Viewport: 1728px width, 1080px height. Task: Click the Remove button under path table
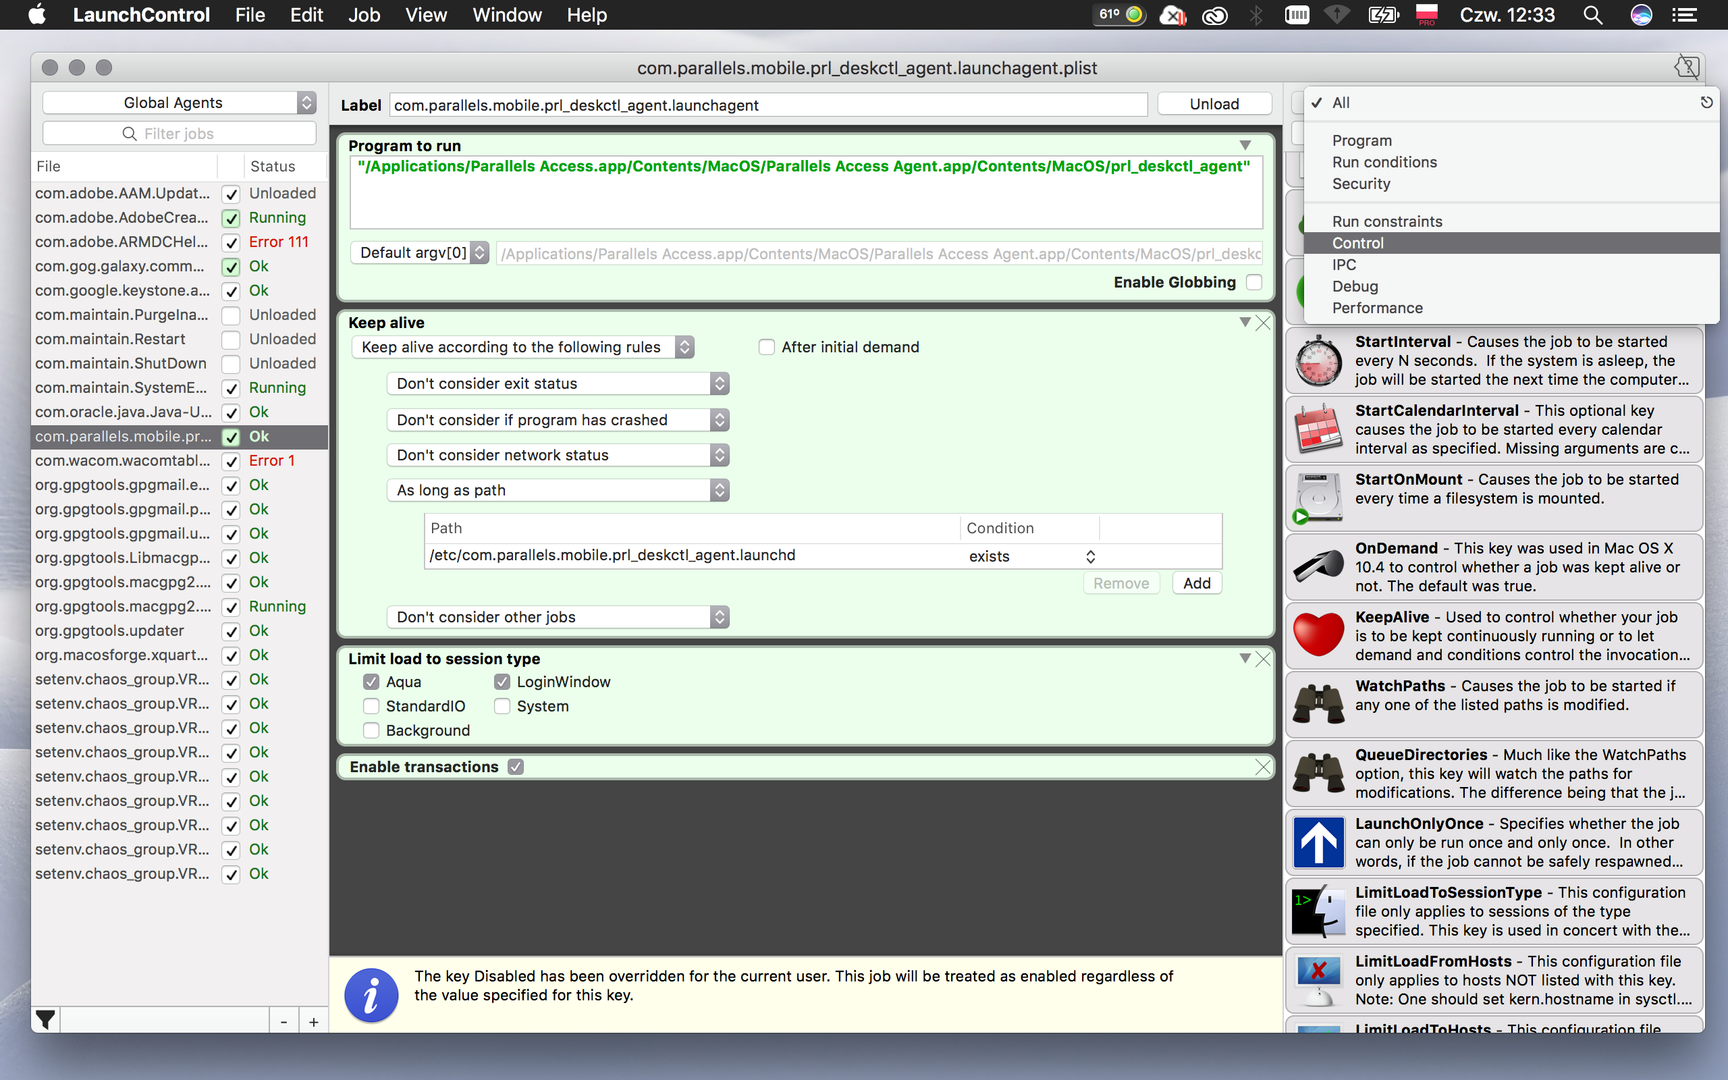pos(1121,583)
